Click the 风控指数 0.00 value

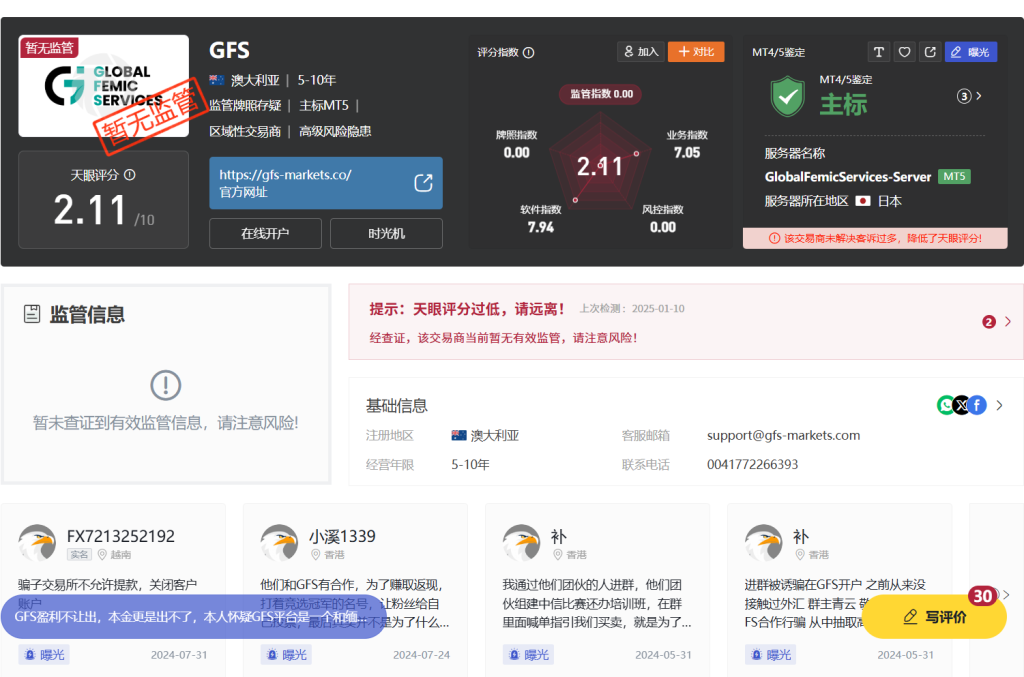tap(663, 227)
